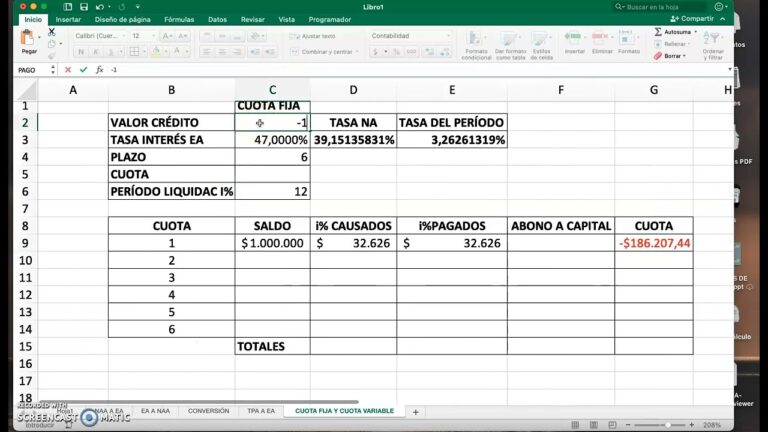Expand the formula bar with the arrow

click(729, 70)
